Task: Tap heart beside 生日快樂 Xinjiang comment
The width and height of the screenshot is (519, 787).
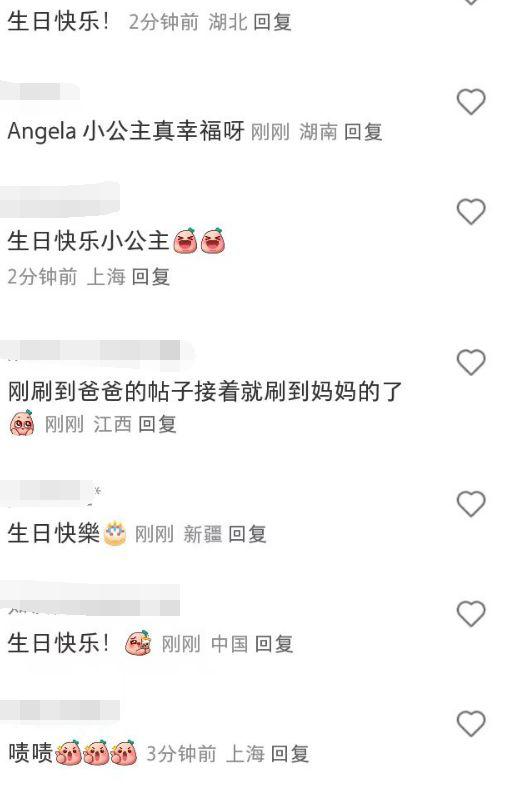Action: point(471,503)
